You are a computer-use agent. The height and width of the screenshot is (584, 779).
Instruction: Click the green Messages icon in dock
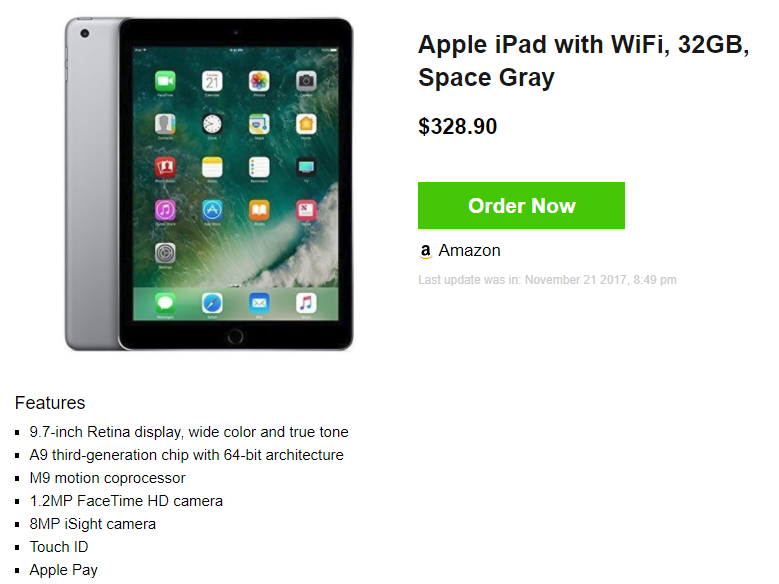(165, 303)
